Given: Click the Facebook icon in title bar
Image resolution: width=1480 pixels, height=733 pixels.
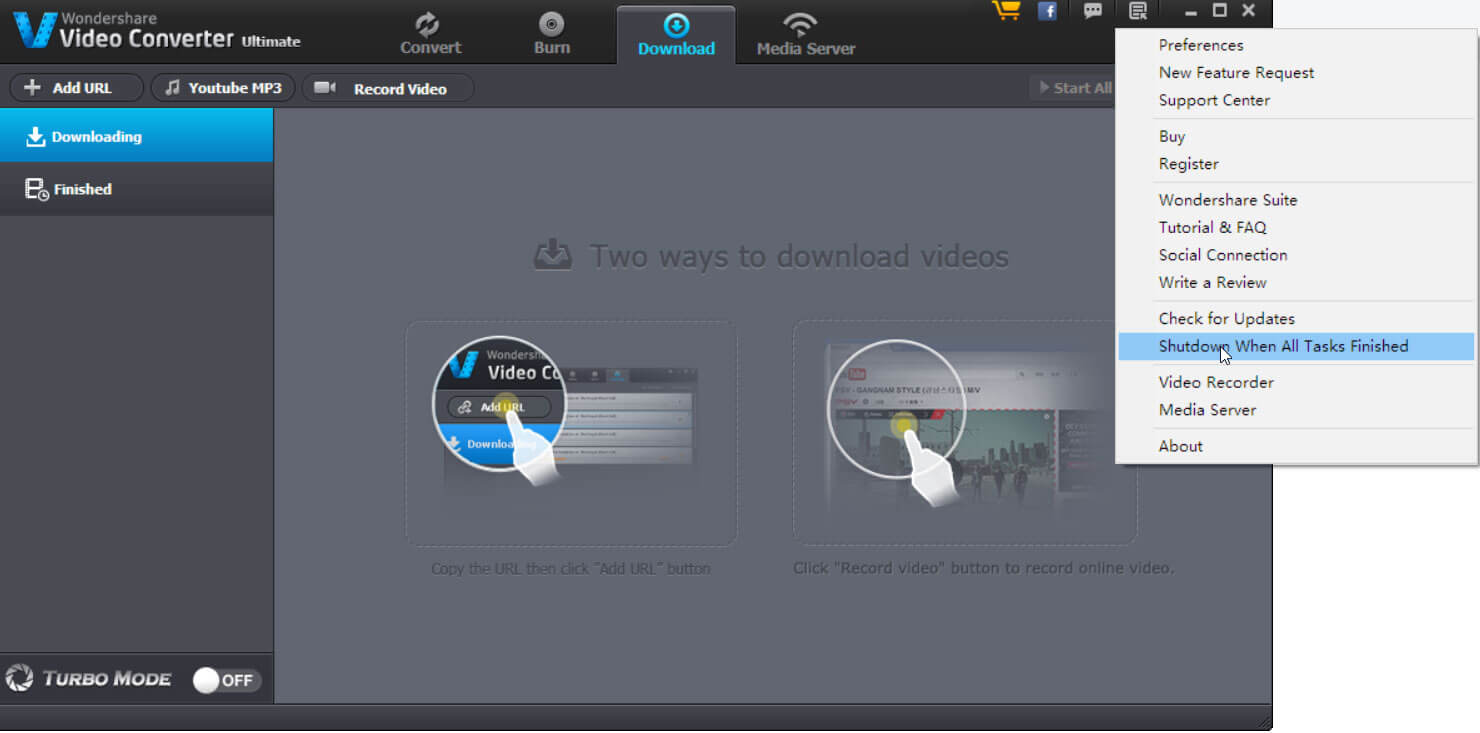Looking at the screenshot, I should click(1047, 11).
